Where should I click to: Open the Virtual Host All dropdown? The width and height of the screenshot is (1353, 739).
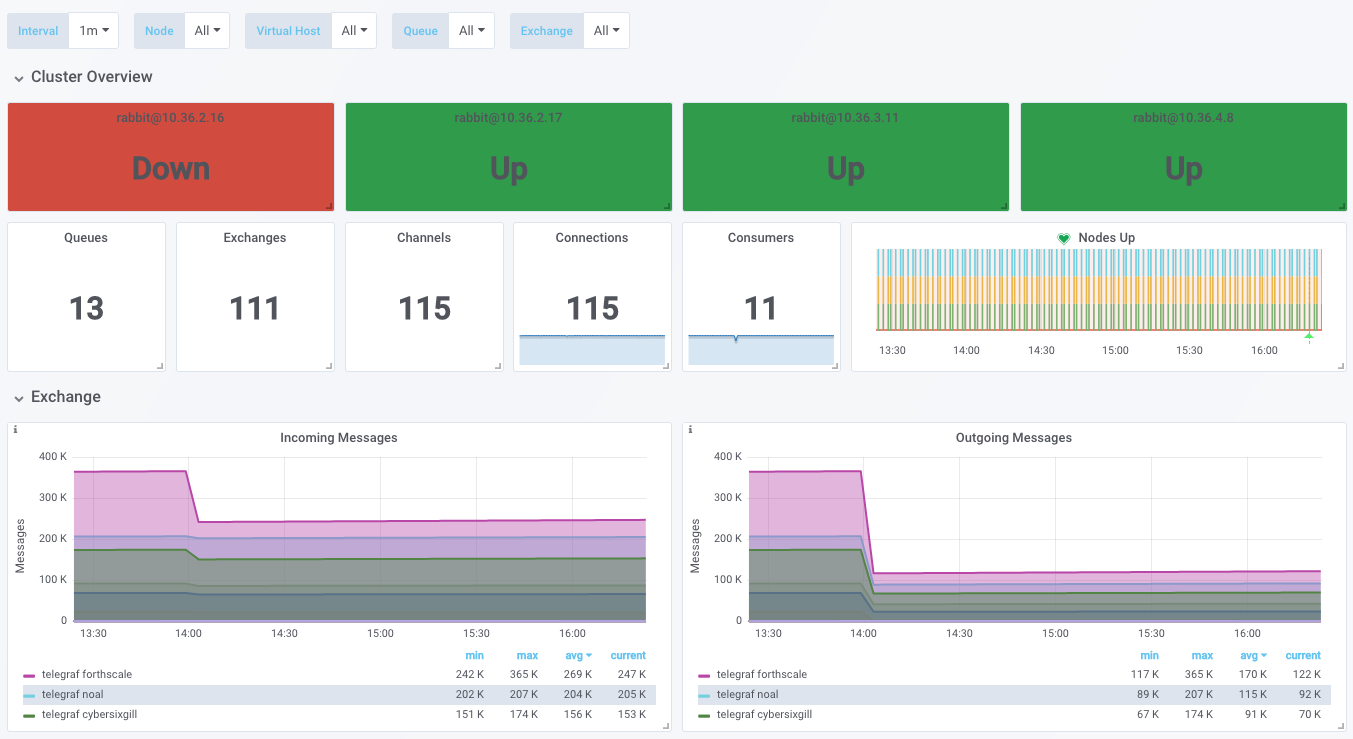(354, 31)
